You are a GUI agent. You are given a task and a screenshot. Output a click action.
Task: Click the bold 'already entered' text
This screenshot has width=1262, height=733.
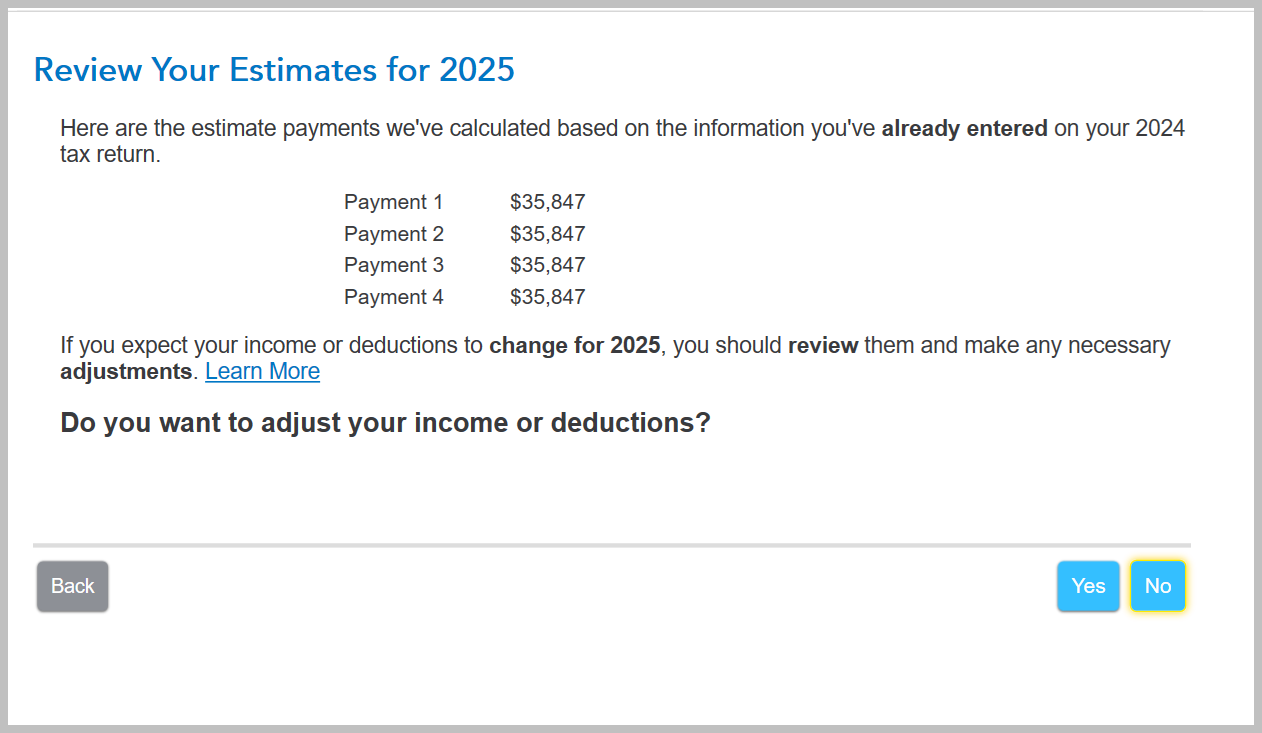point(964,128)
